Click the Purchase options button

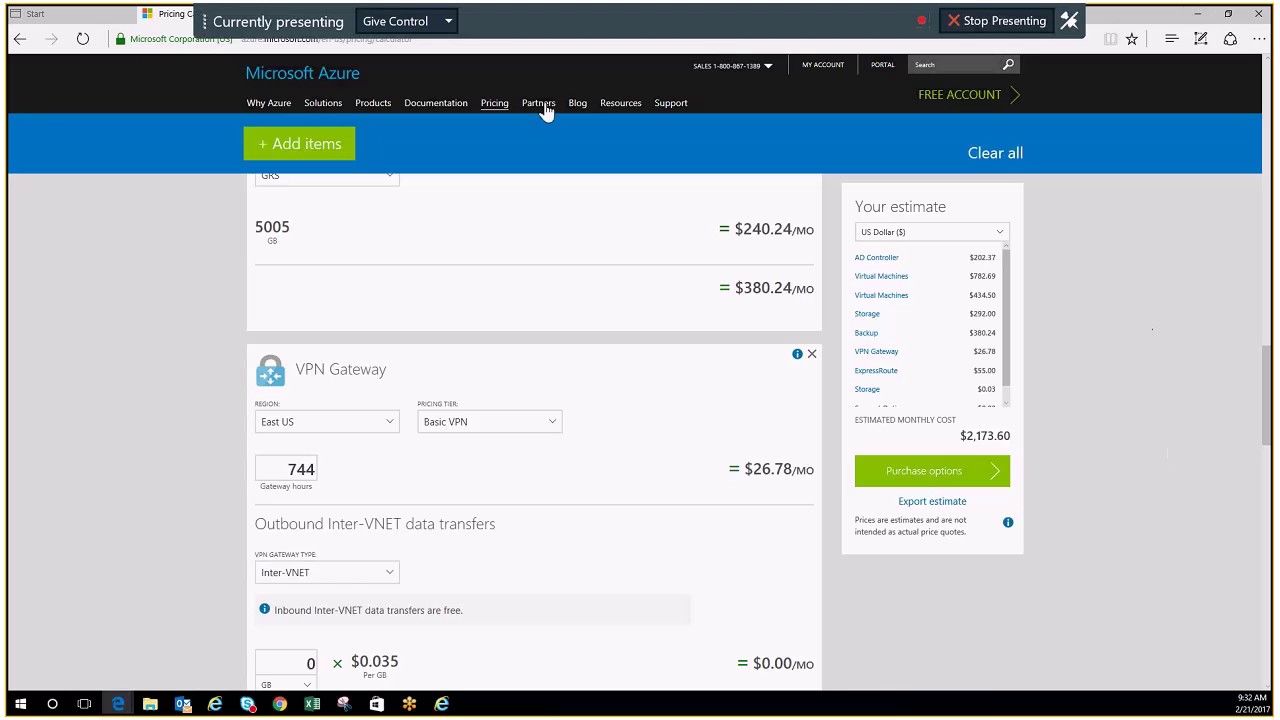[932, 471]
